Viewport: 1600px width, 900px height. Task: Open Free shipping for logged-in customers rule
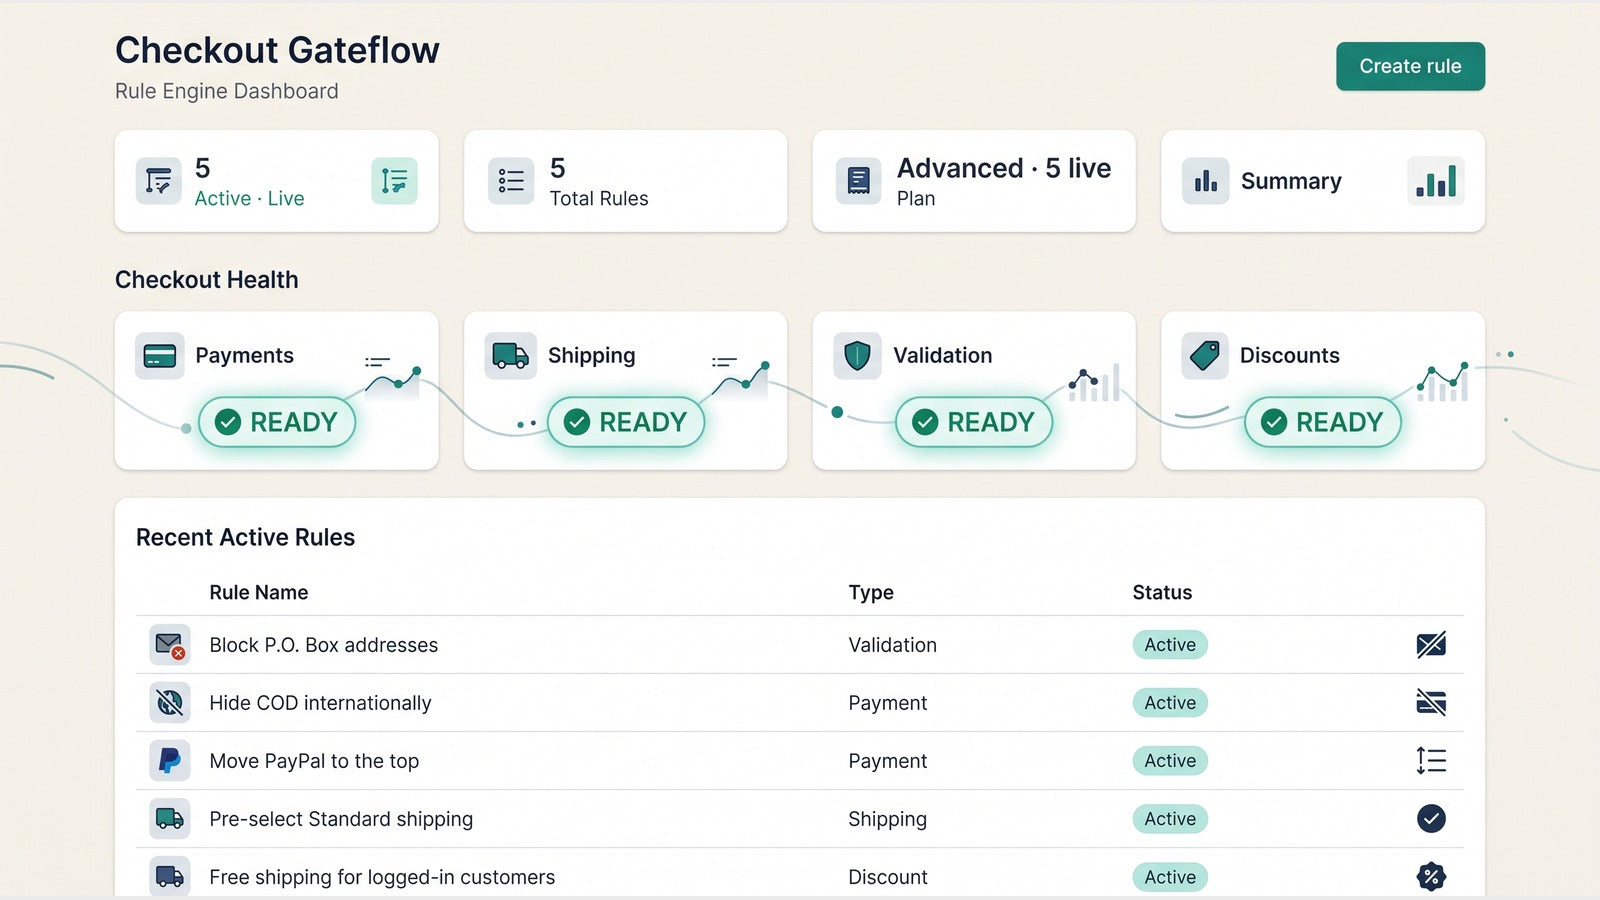click(x=382, y=877)
